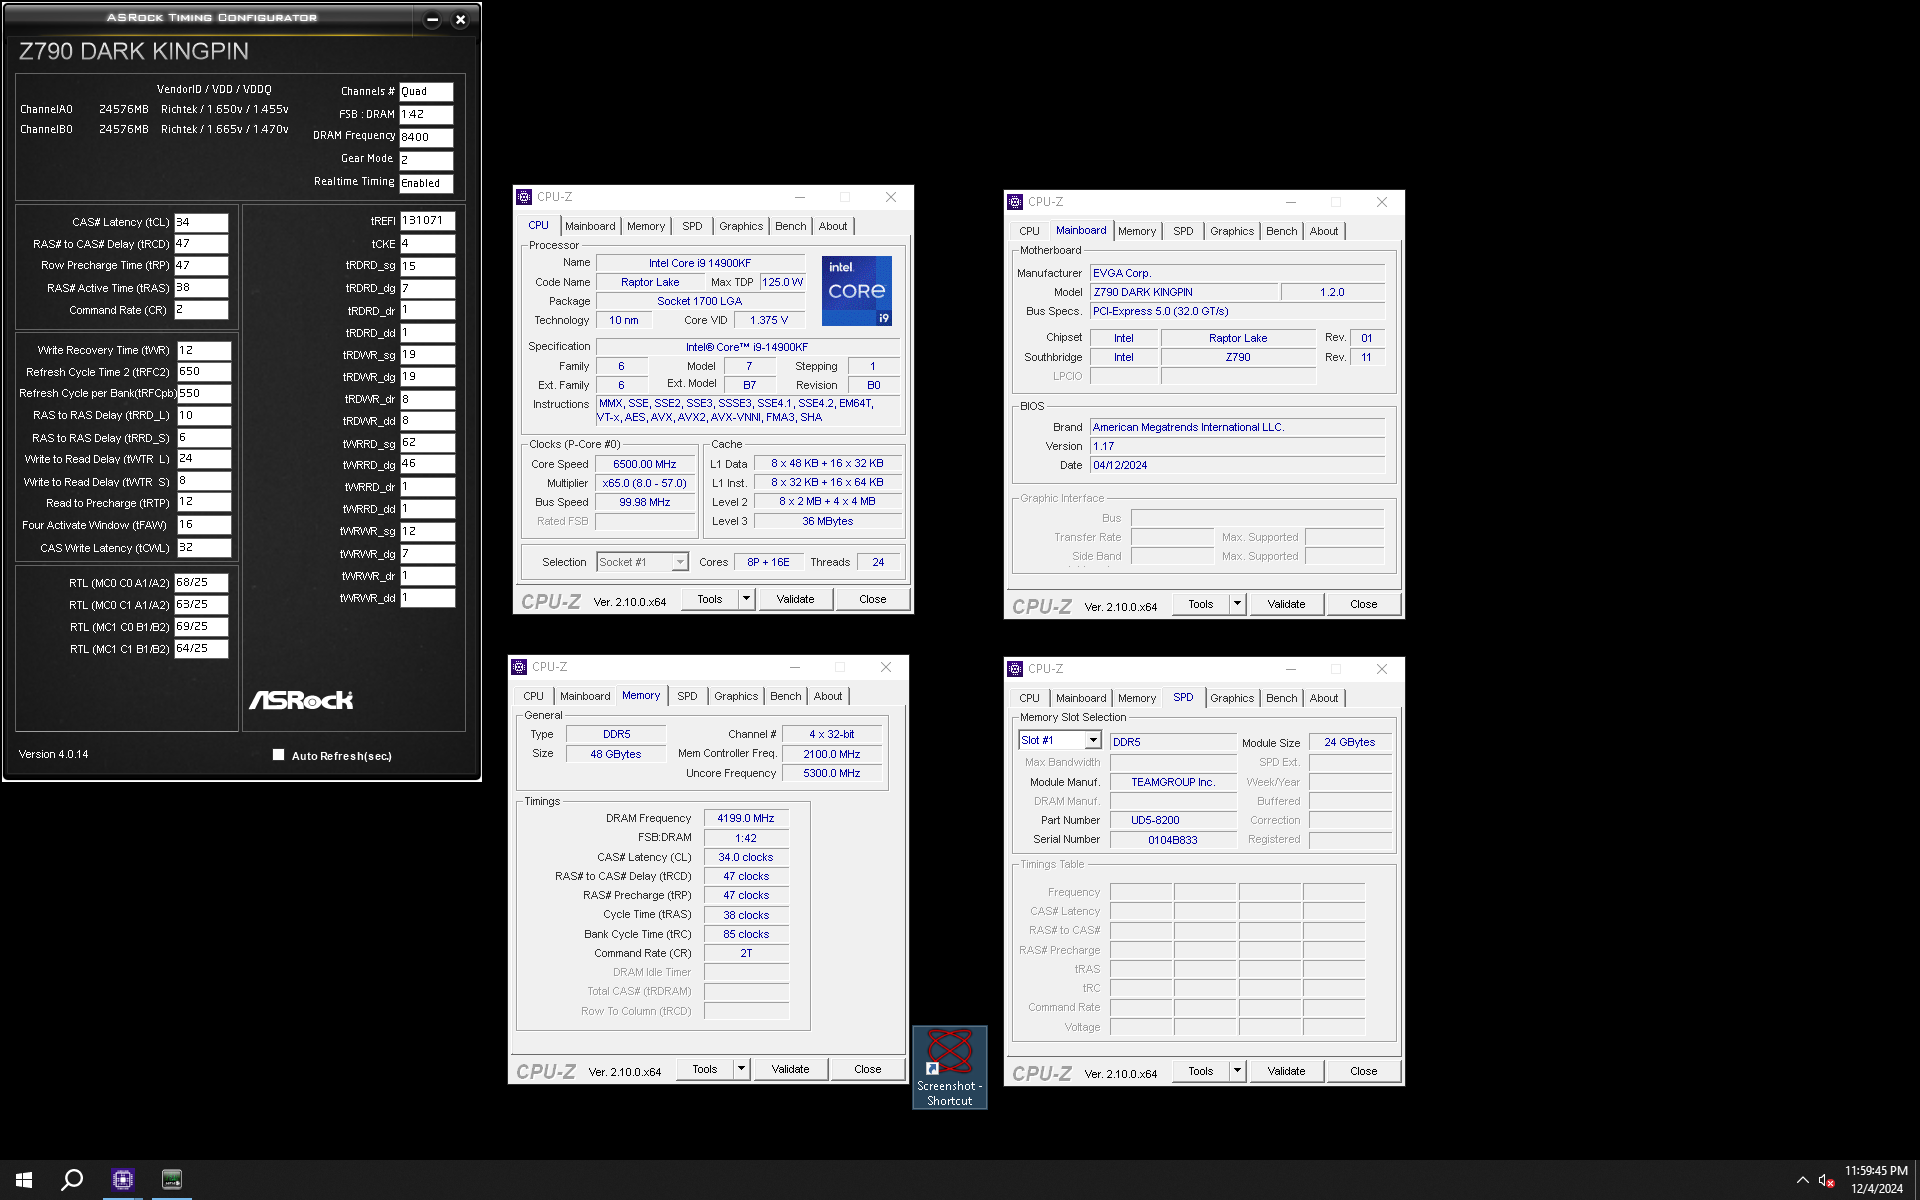
Task: Click the CAS Write Latency (tCWL) field
Action: (x=204, y=548)
